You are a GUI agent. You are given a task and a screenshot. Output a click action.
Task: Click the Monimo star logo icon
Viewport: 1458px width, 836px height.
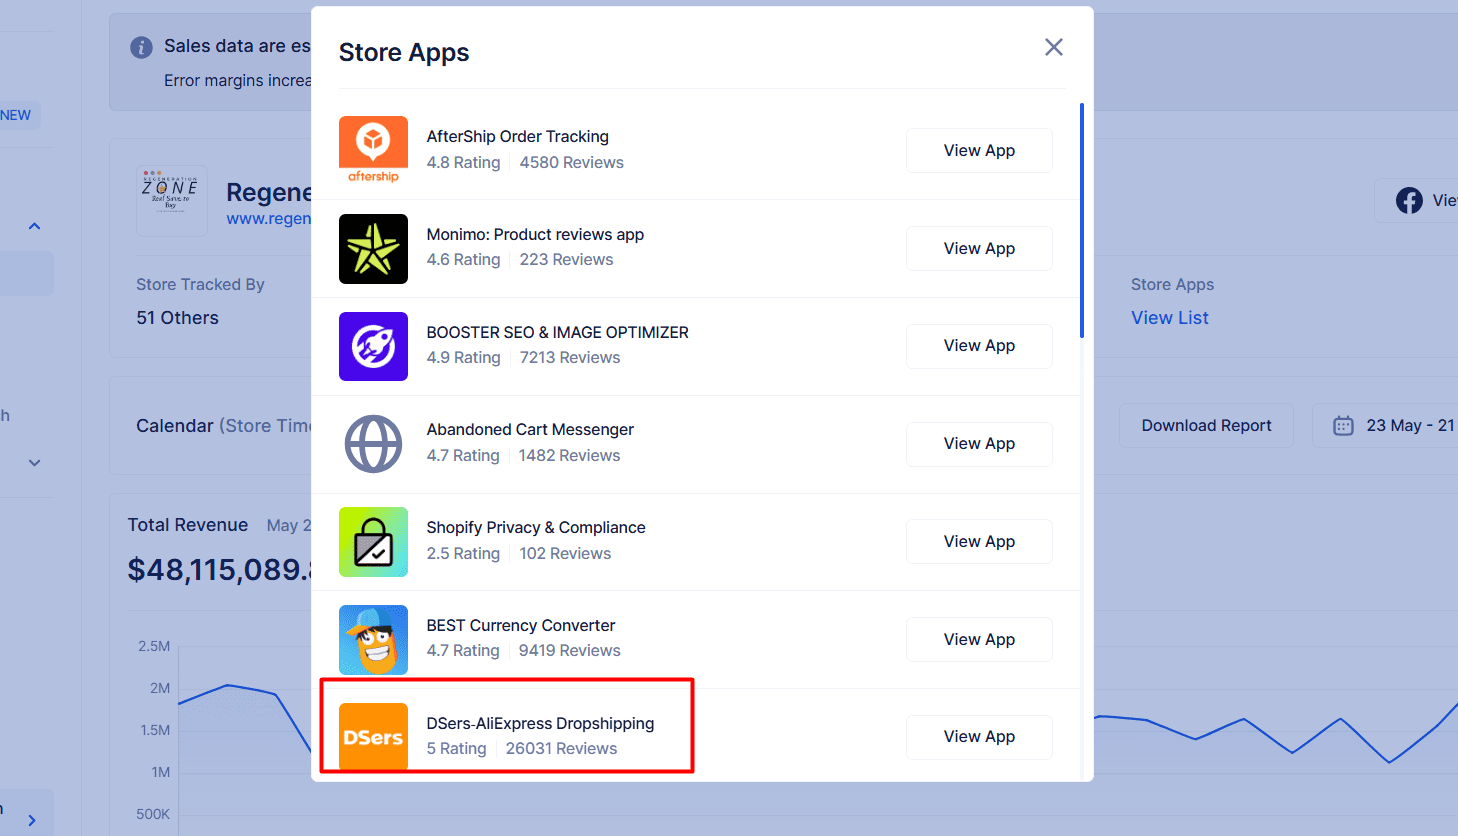[x=373, y=249]
